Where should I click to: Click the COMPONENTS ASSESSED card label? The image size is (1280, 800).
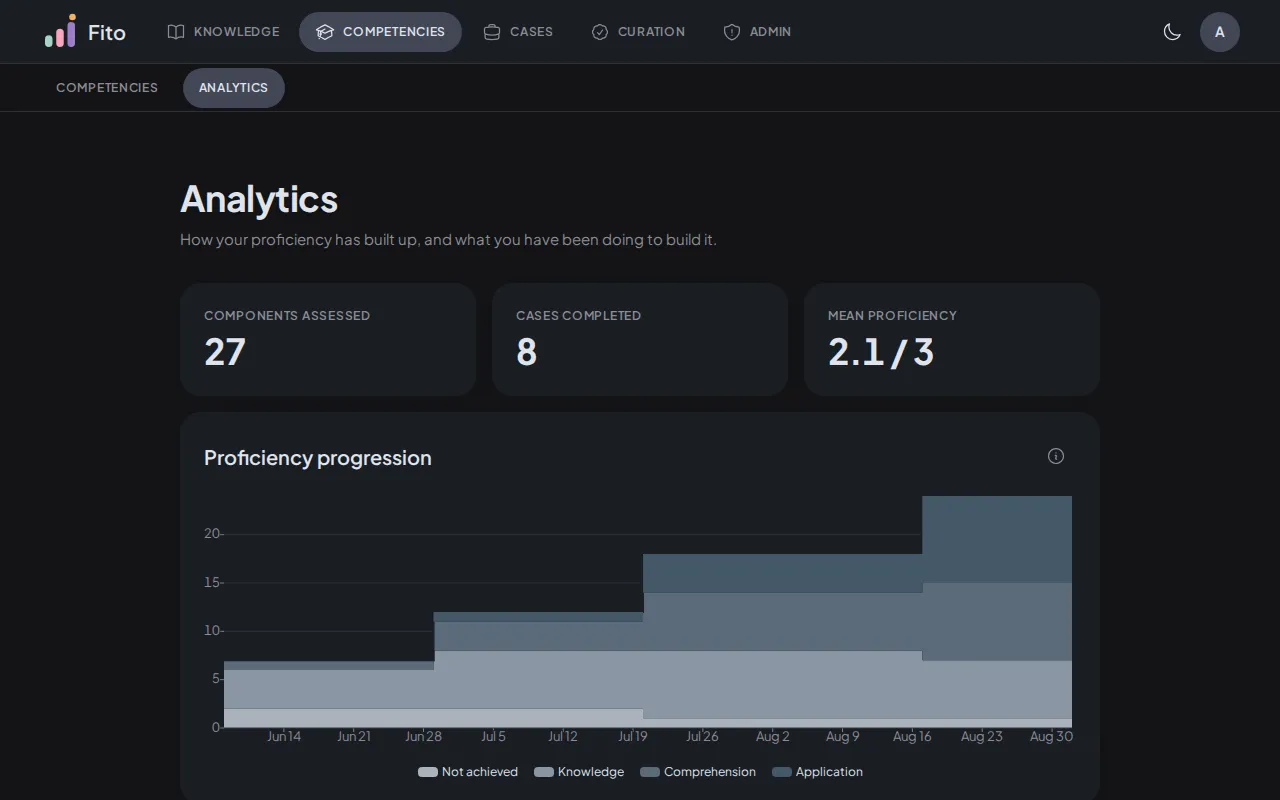pos(287,316)
